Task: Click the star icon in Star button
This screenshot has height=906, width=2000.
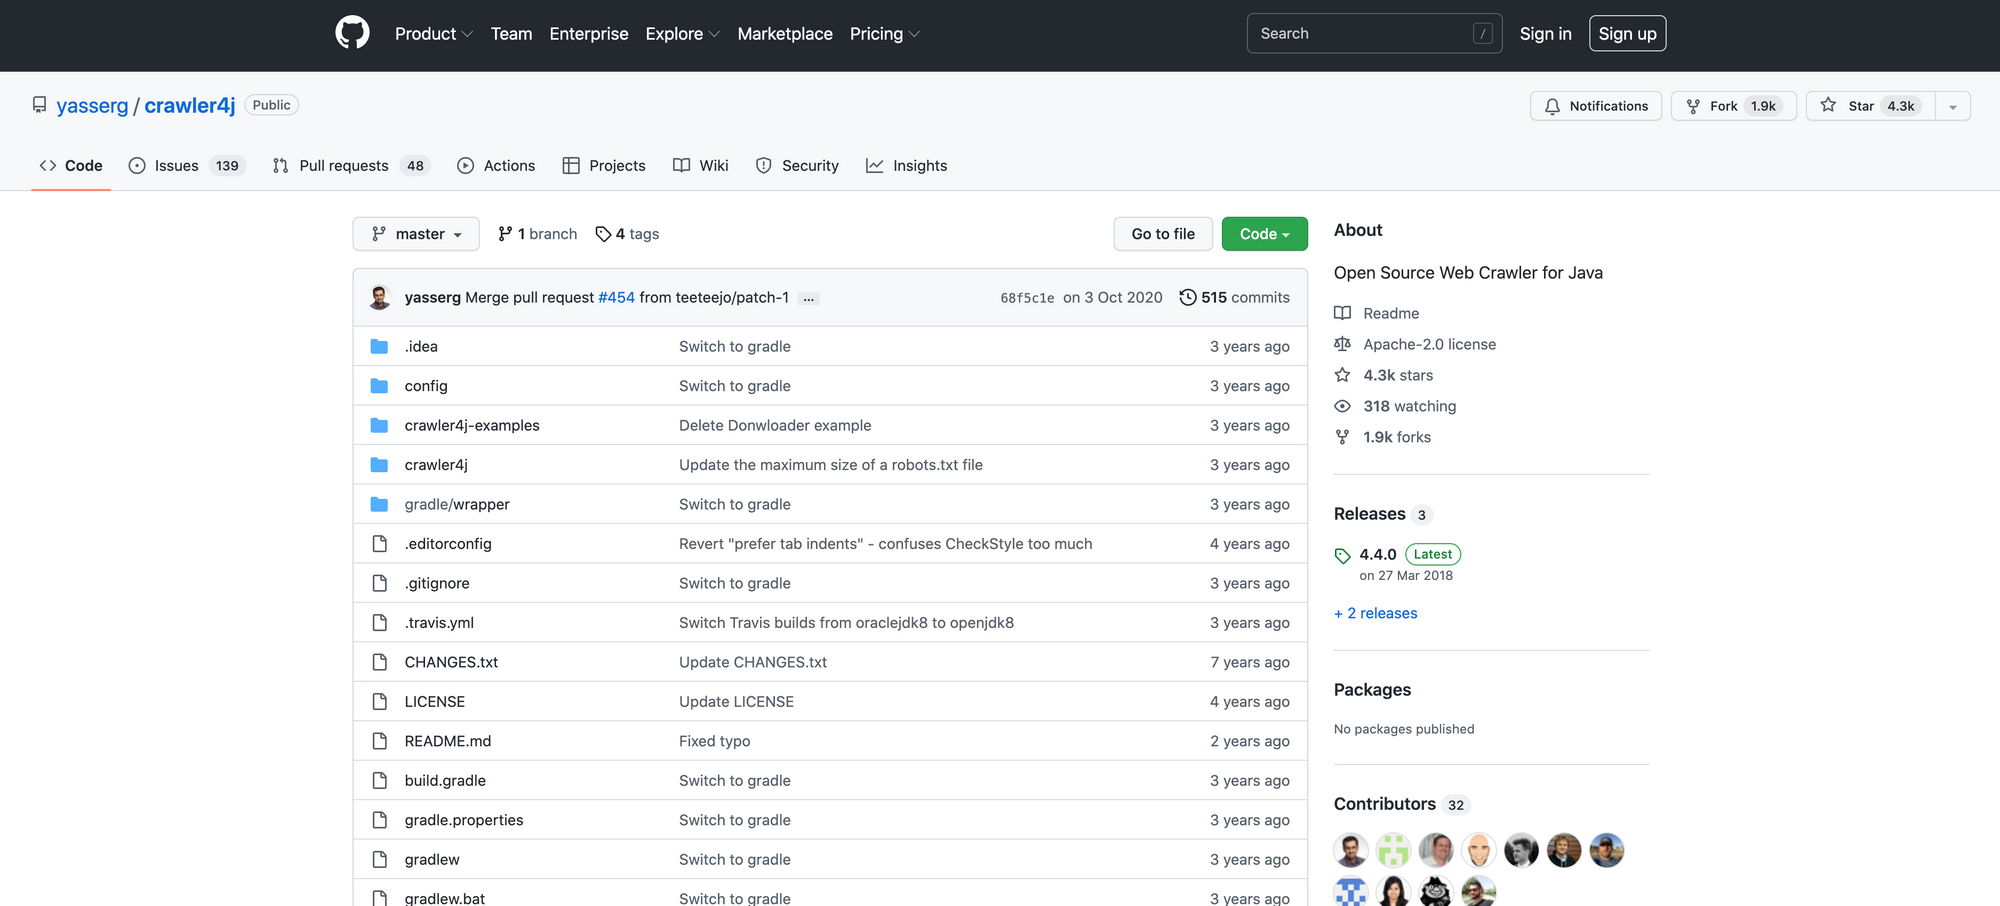Action: tap(1828, 105)
